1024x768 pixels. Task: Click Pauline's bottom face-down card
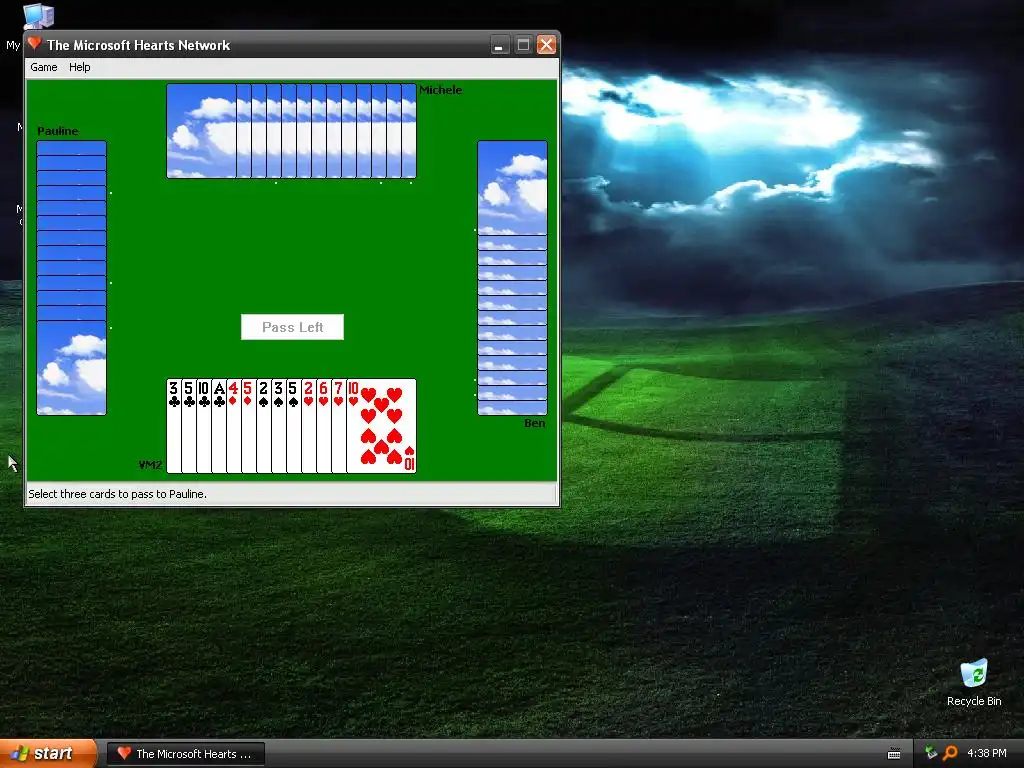72,368
